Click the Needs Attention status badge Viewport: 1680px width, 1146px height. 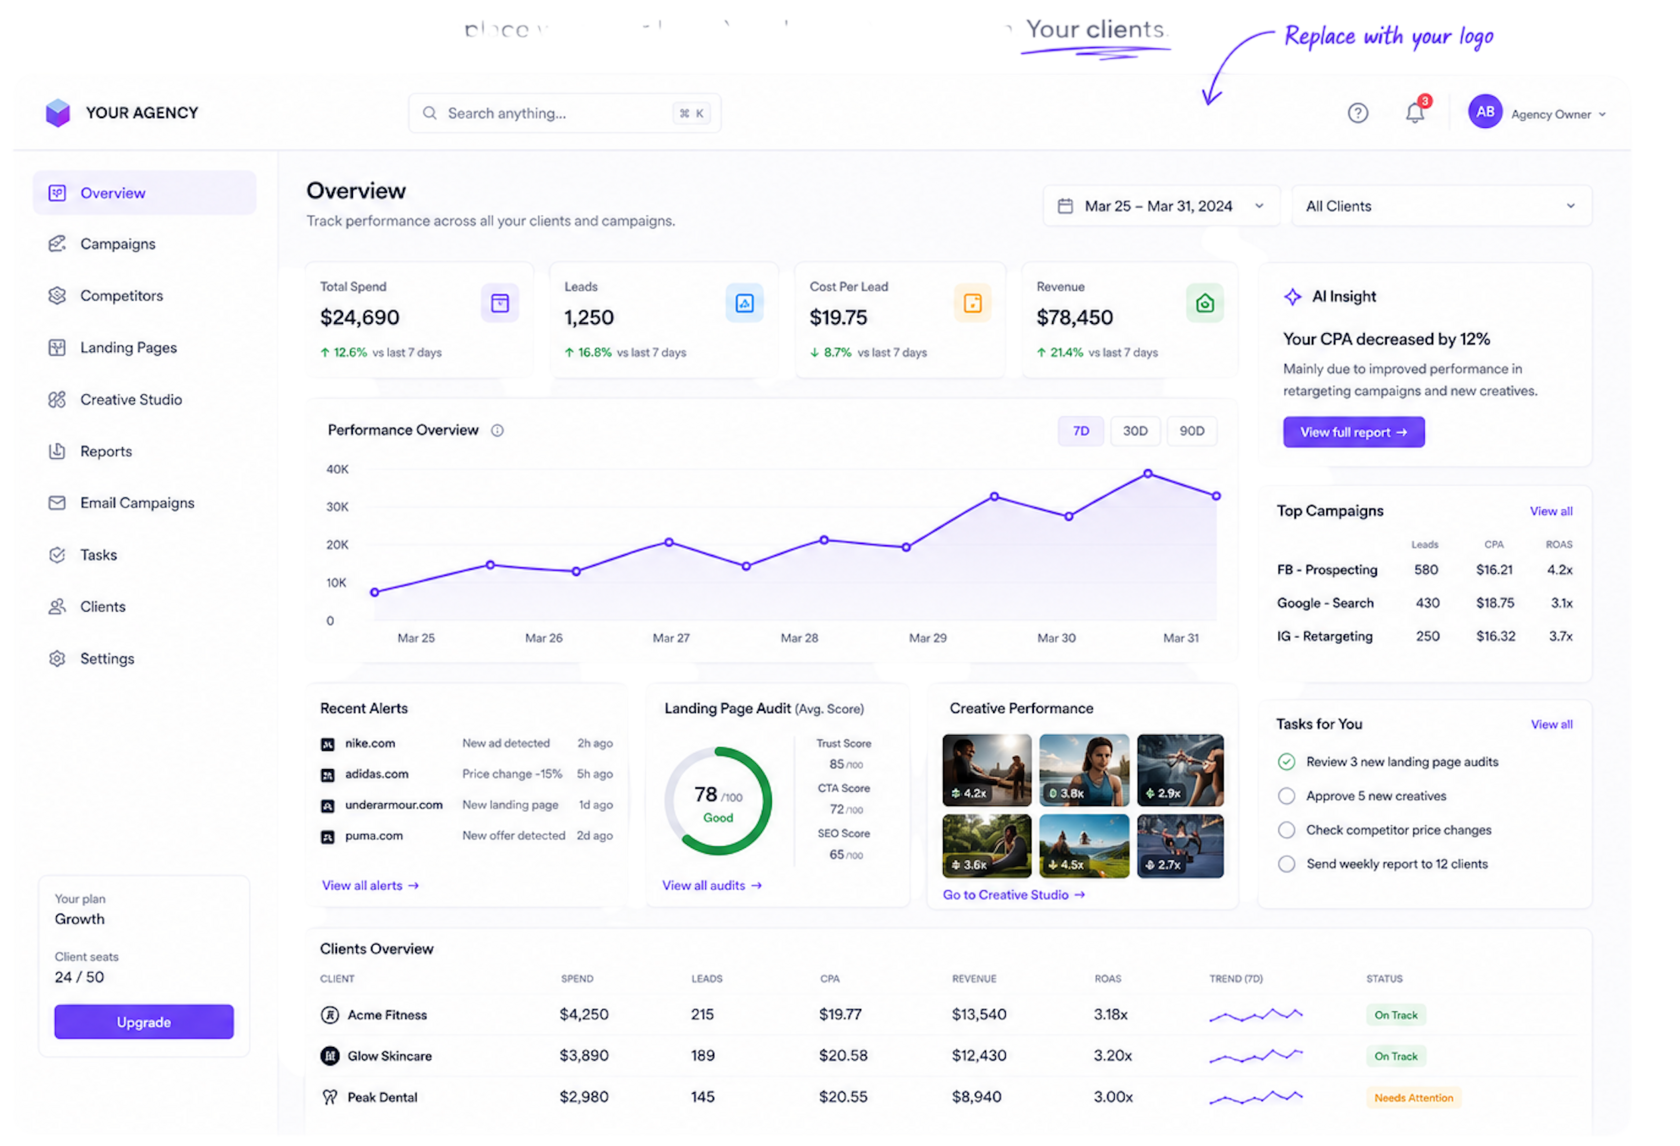(x=1413, y=1098)
